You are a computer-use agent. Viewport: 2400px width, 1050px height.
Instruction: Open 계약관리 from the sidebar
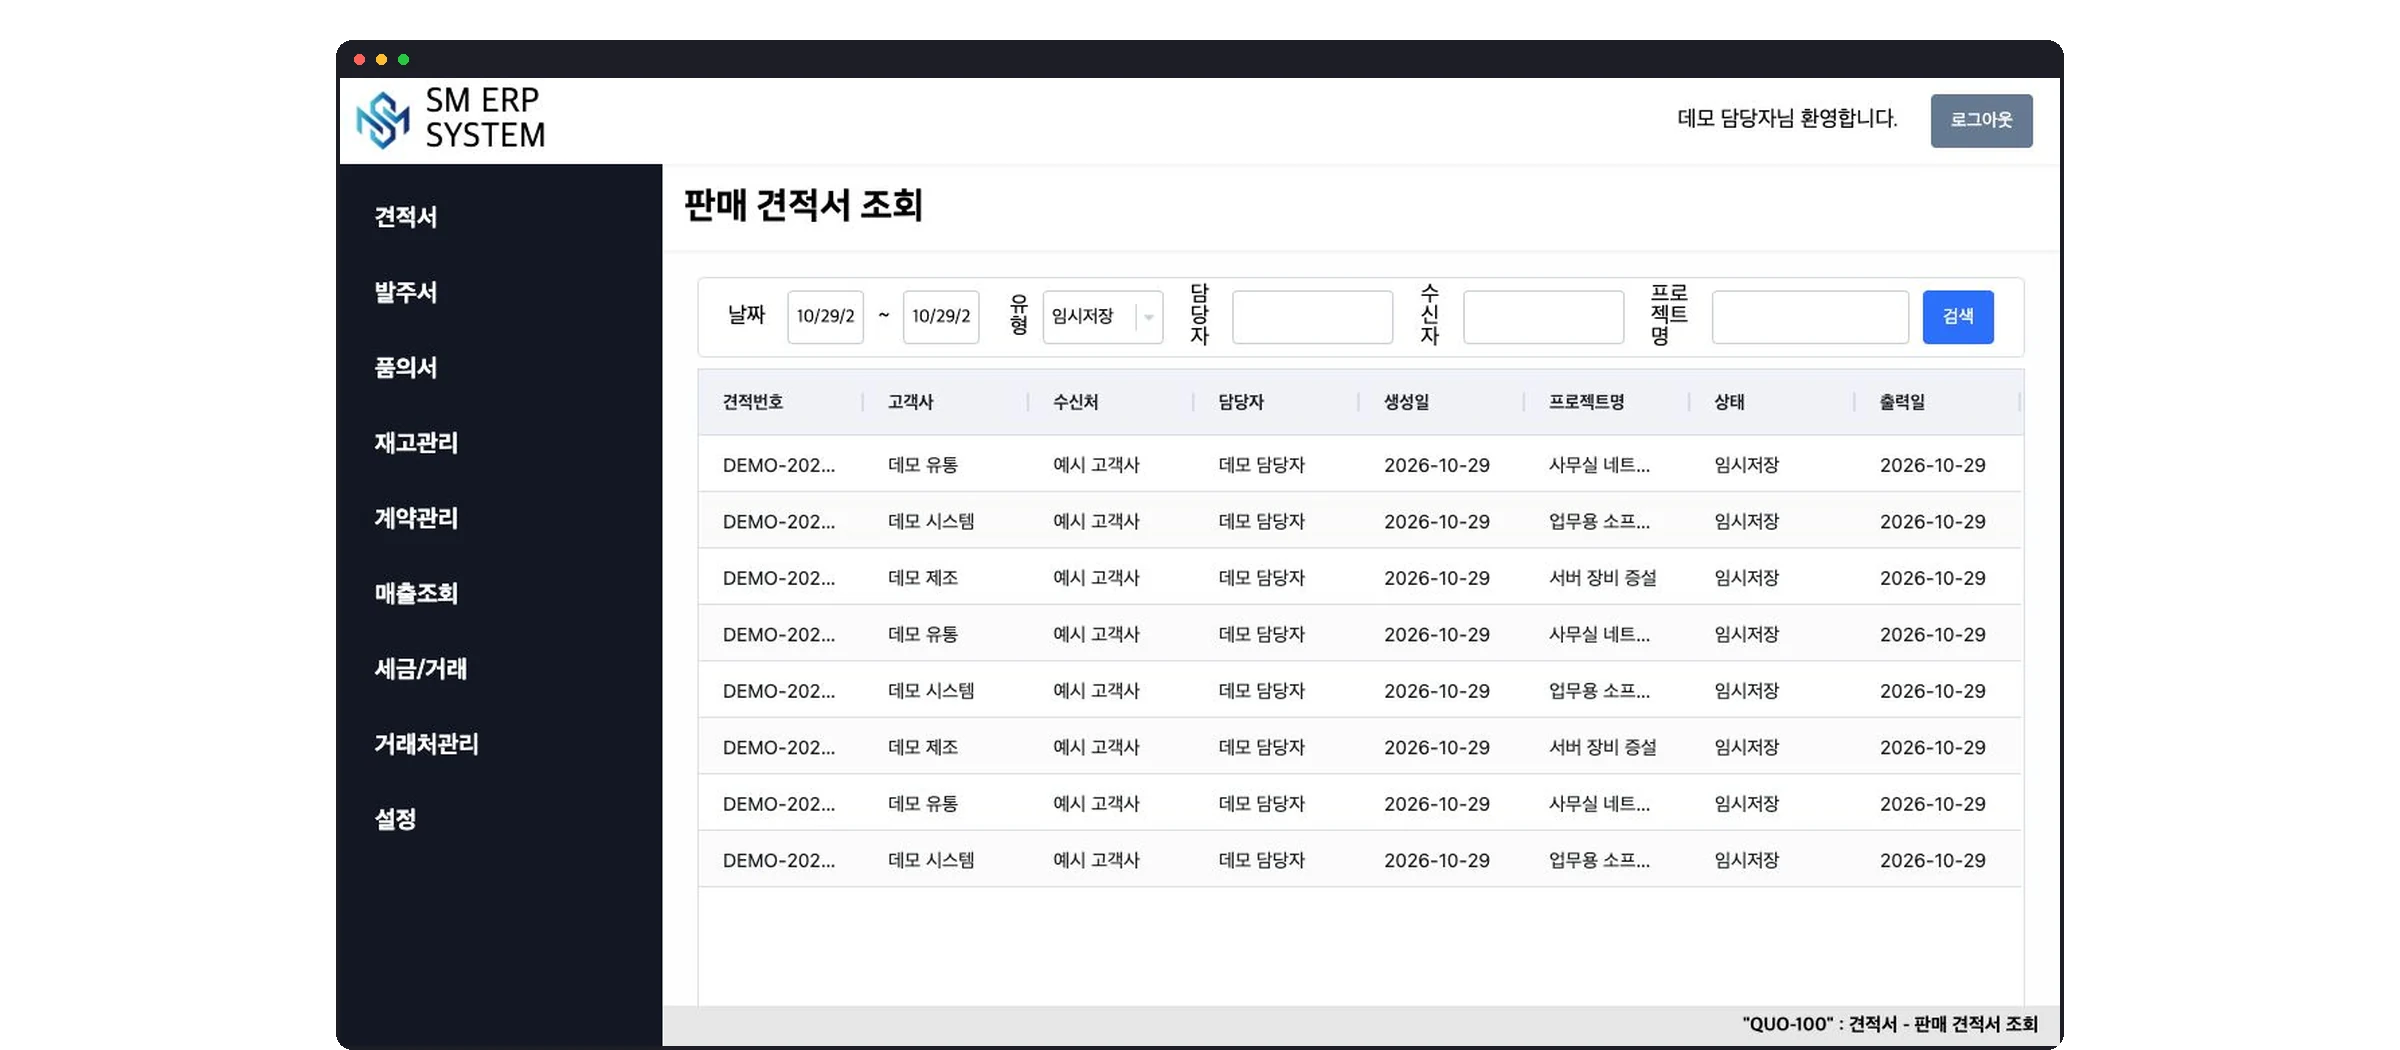(x=416, y=518)
